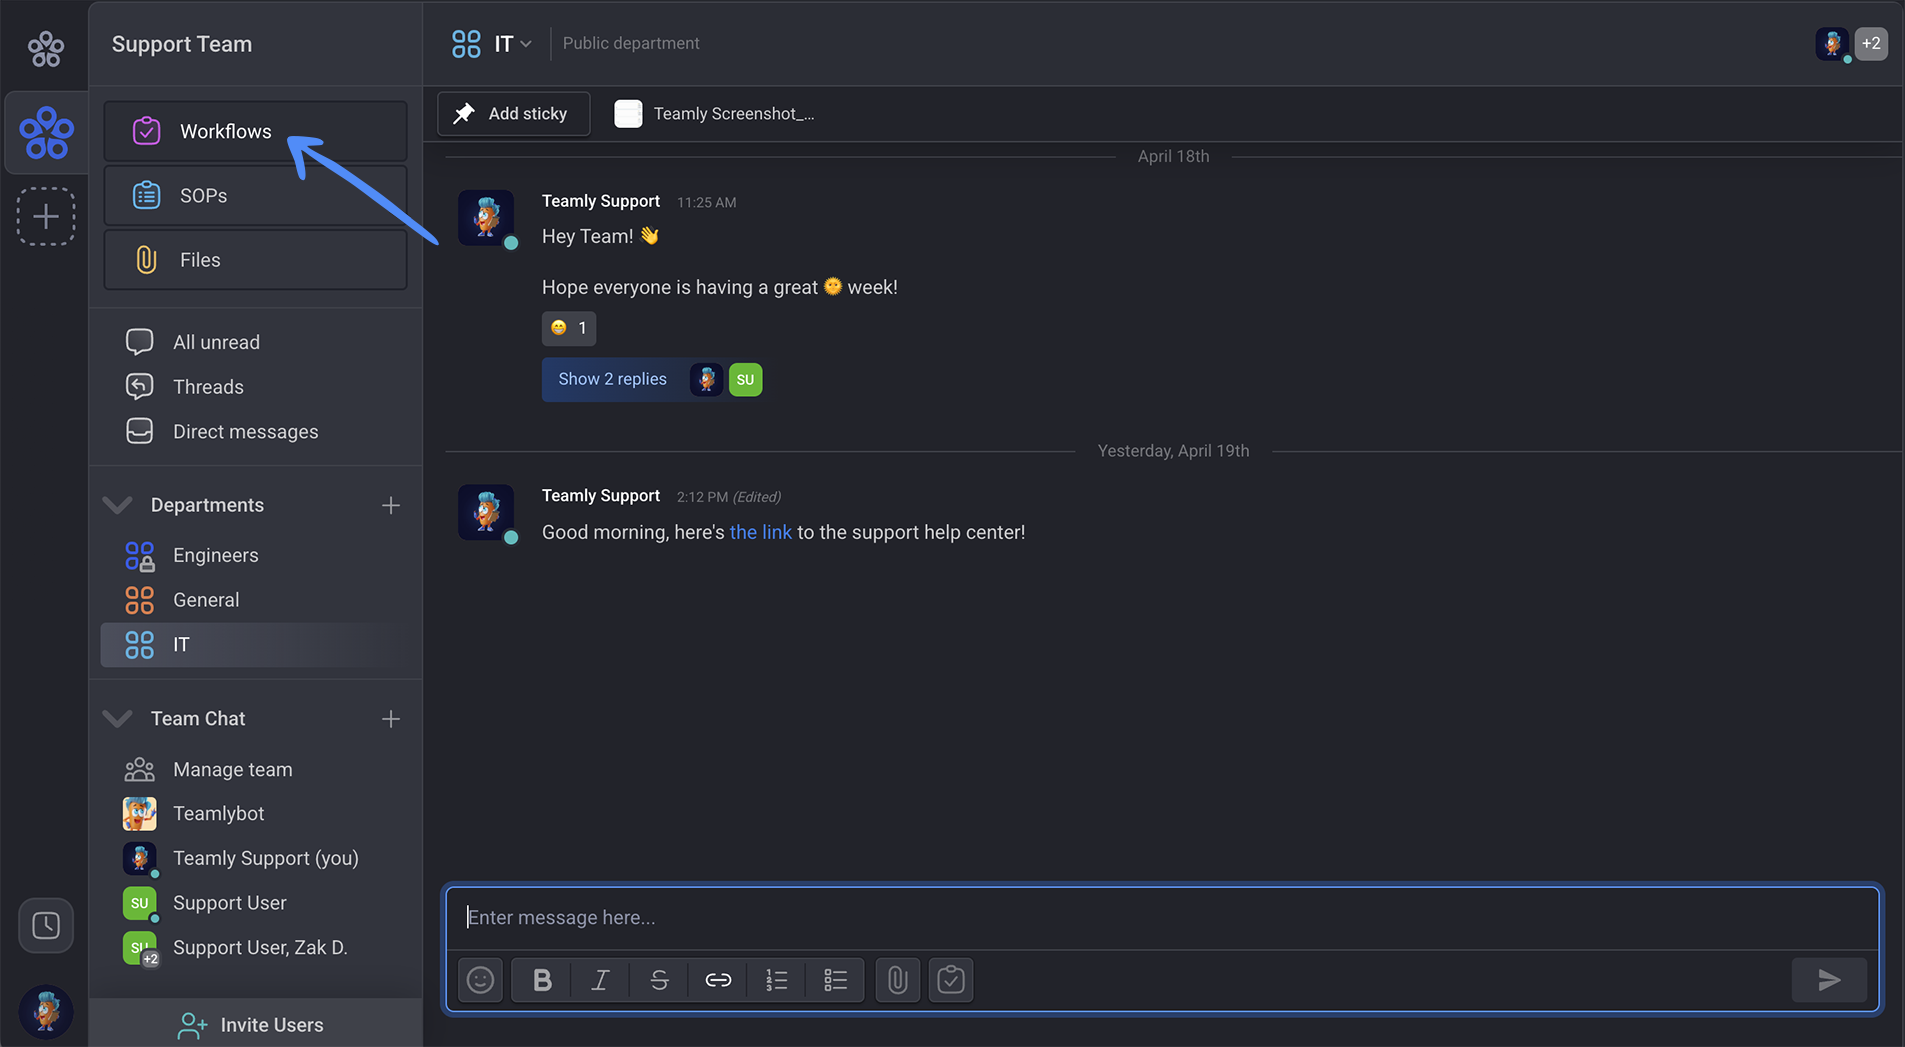The height and width of the screenshot is (1047, 1905).
Task: Click the Support Team workspace title
Action: click(x=181, y=44)
